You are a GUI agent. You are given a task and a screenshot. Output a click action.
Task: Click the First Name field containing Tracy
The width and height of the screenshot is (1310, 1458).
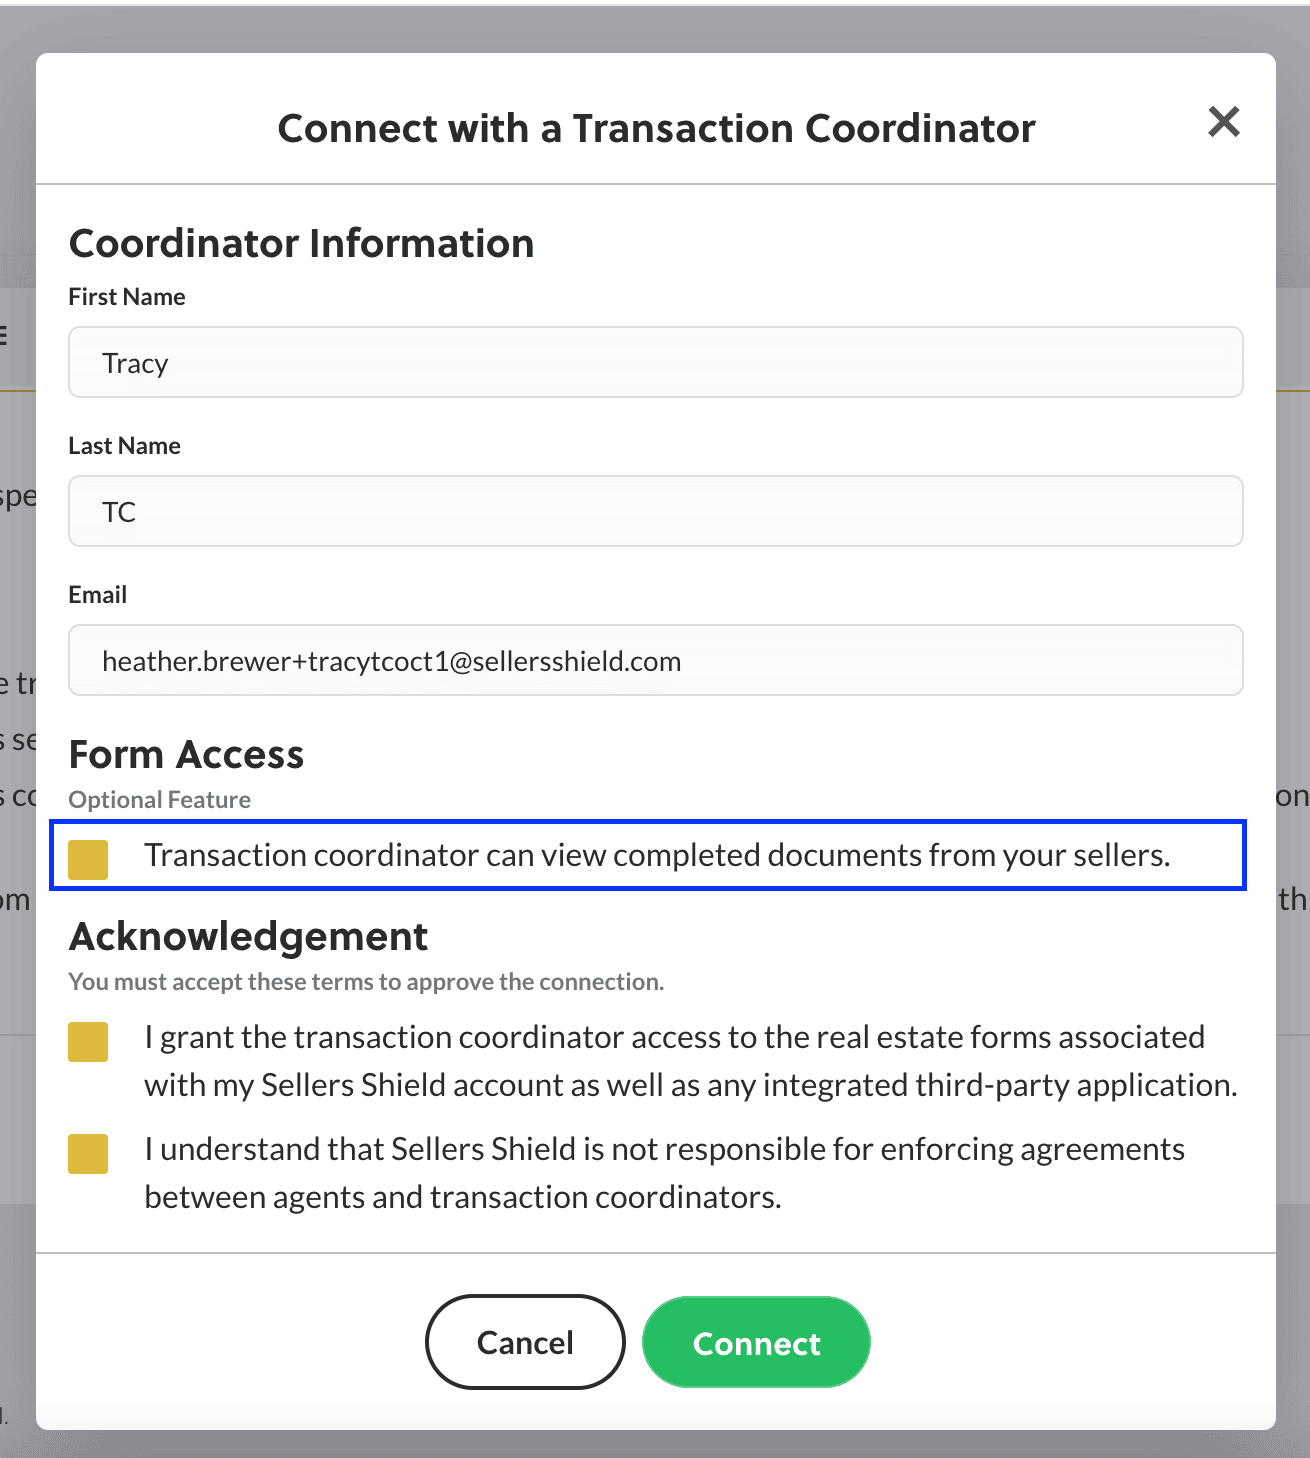656,362
